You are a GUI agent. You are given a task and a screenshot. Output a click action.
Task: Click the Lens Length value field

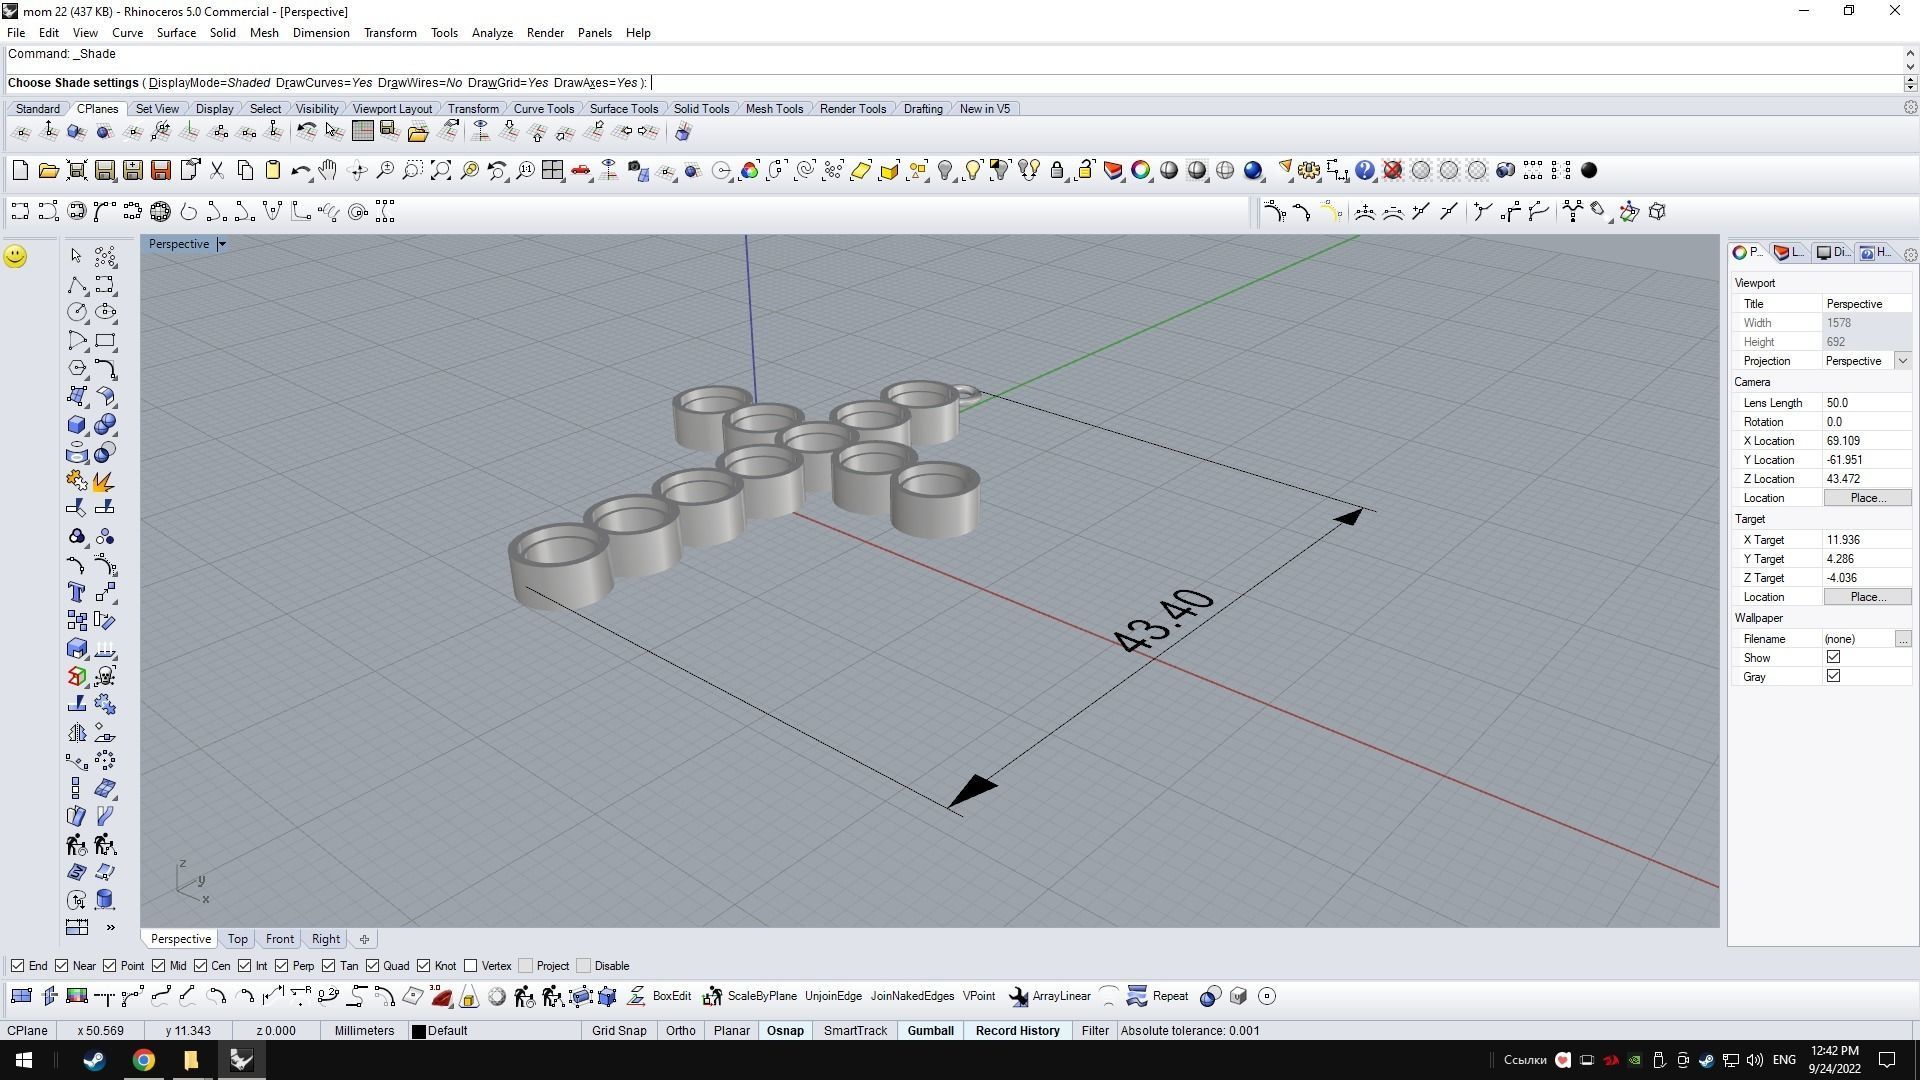(1867, 403)
